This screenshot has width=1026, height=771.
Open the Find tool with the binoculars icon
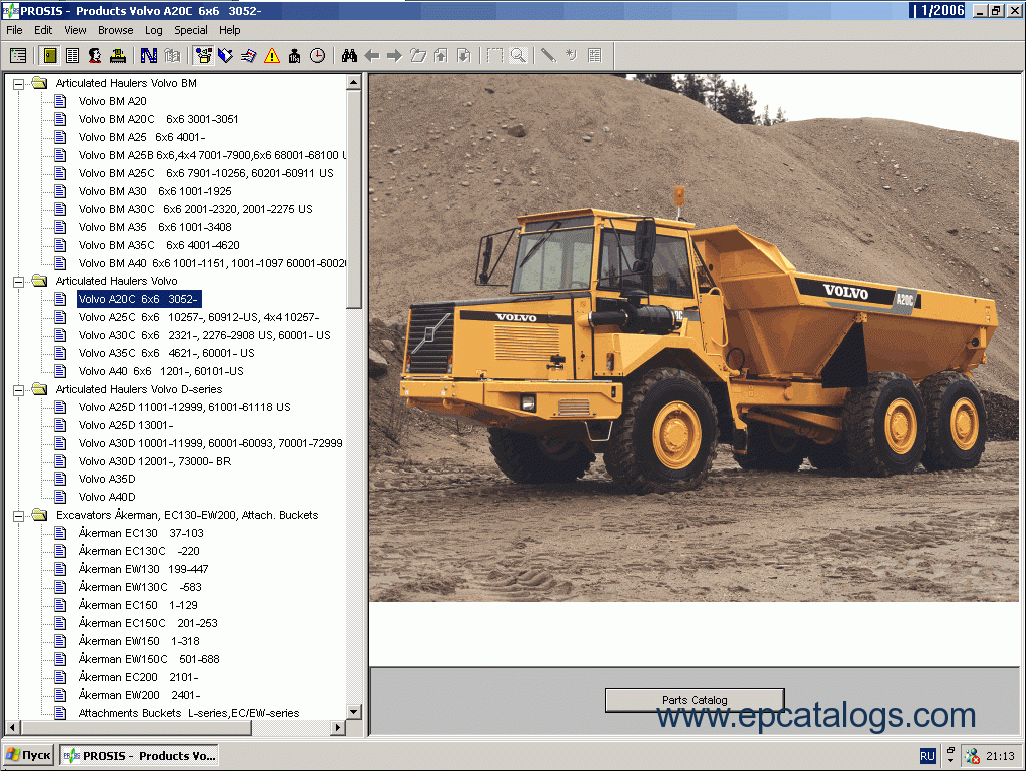[x=347, y=55]
